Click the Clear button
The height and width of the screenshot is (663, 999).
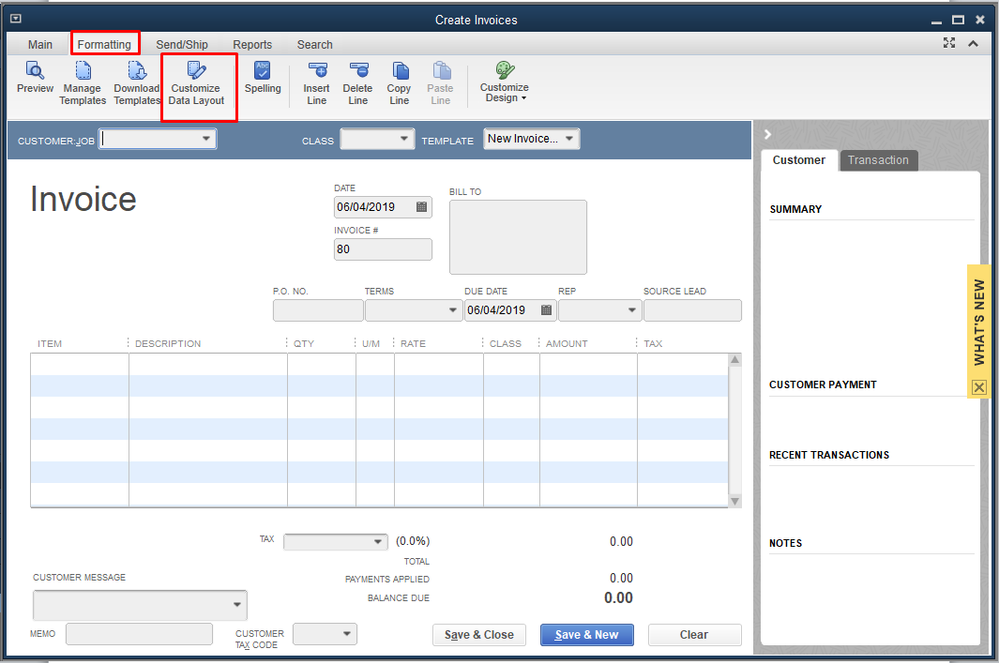click(694, 634)
